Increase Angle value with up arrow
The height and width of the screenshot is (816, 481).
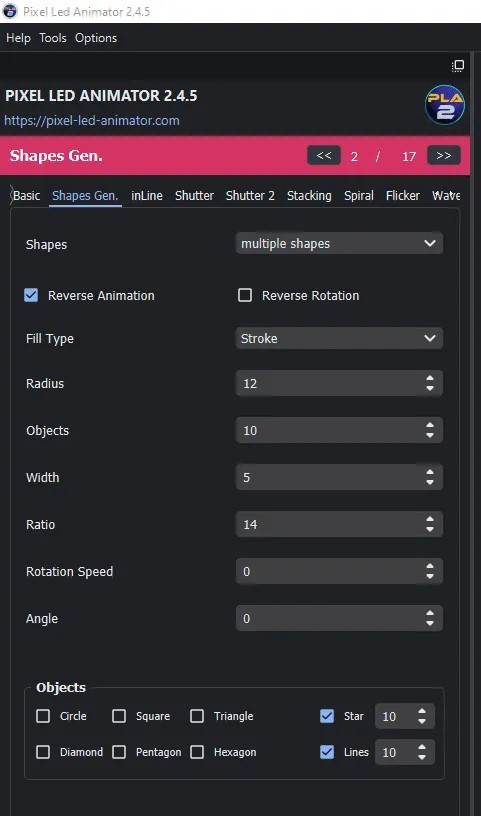[429, 613]
